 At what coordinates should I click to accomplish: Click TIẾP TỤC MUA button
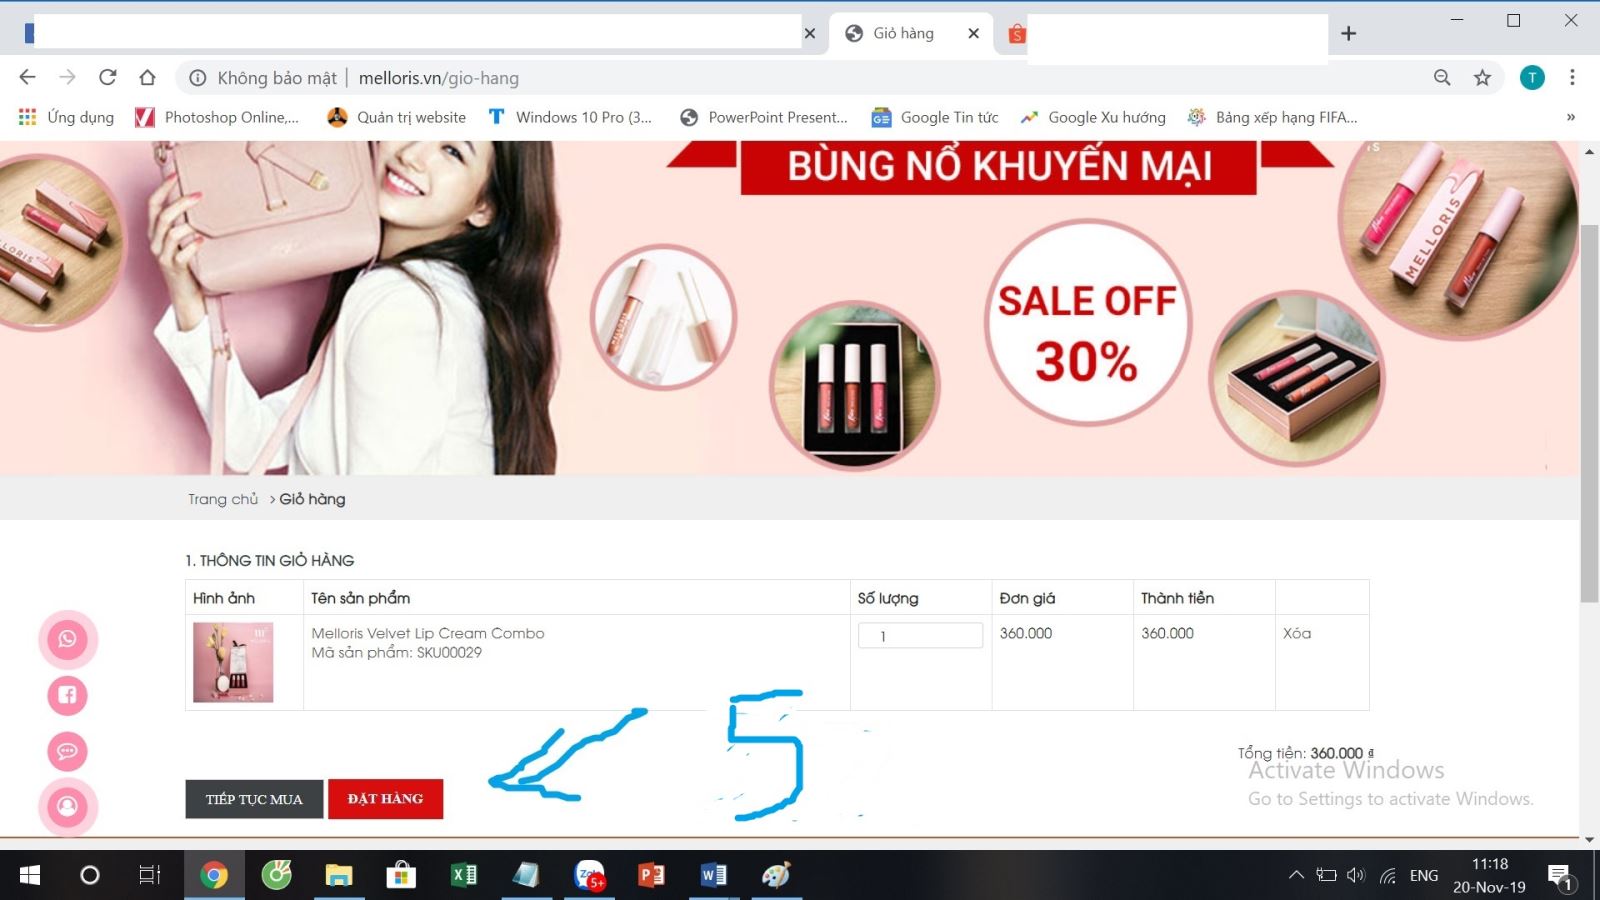(x=254, y=799)
